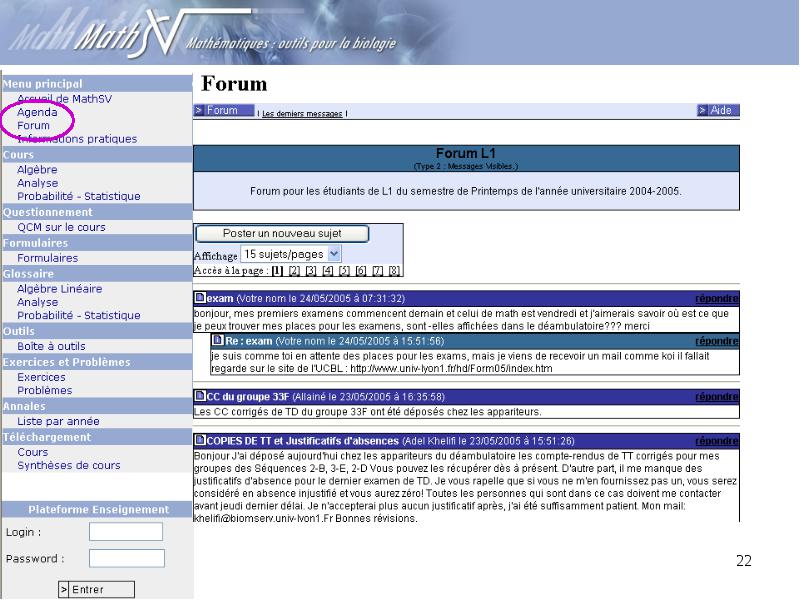Click the document icon beside COPIES DE TT post

pyautogui.click(x=200, y=440)
